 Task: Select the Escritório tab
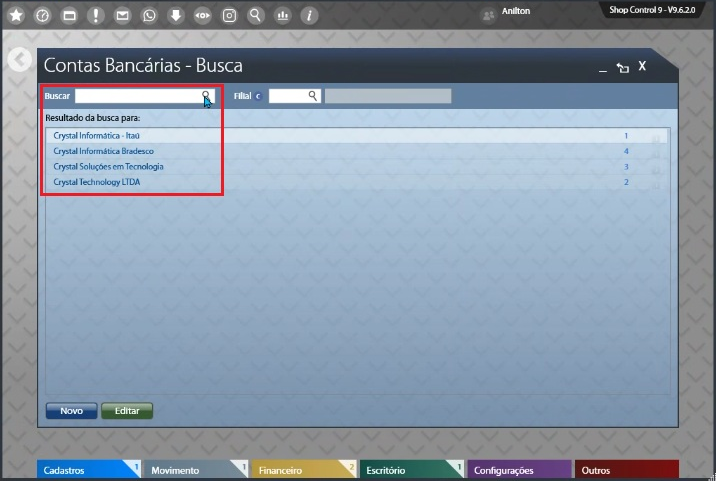click(x=409, y=470)
